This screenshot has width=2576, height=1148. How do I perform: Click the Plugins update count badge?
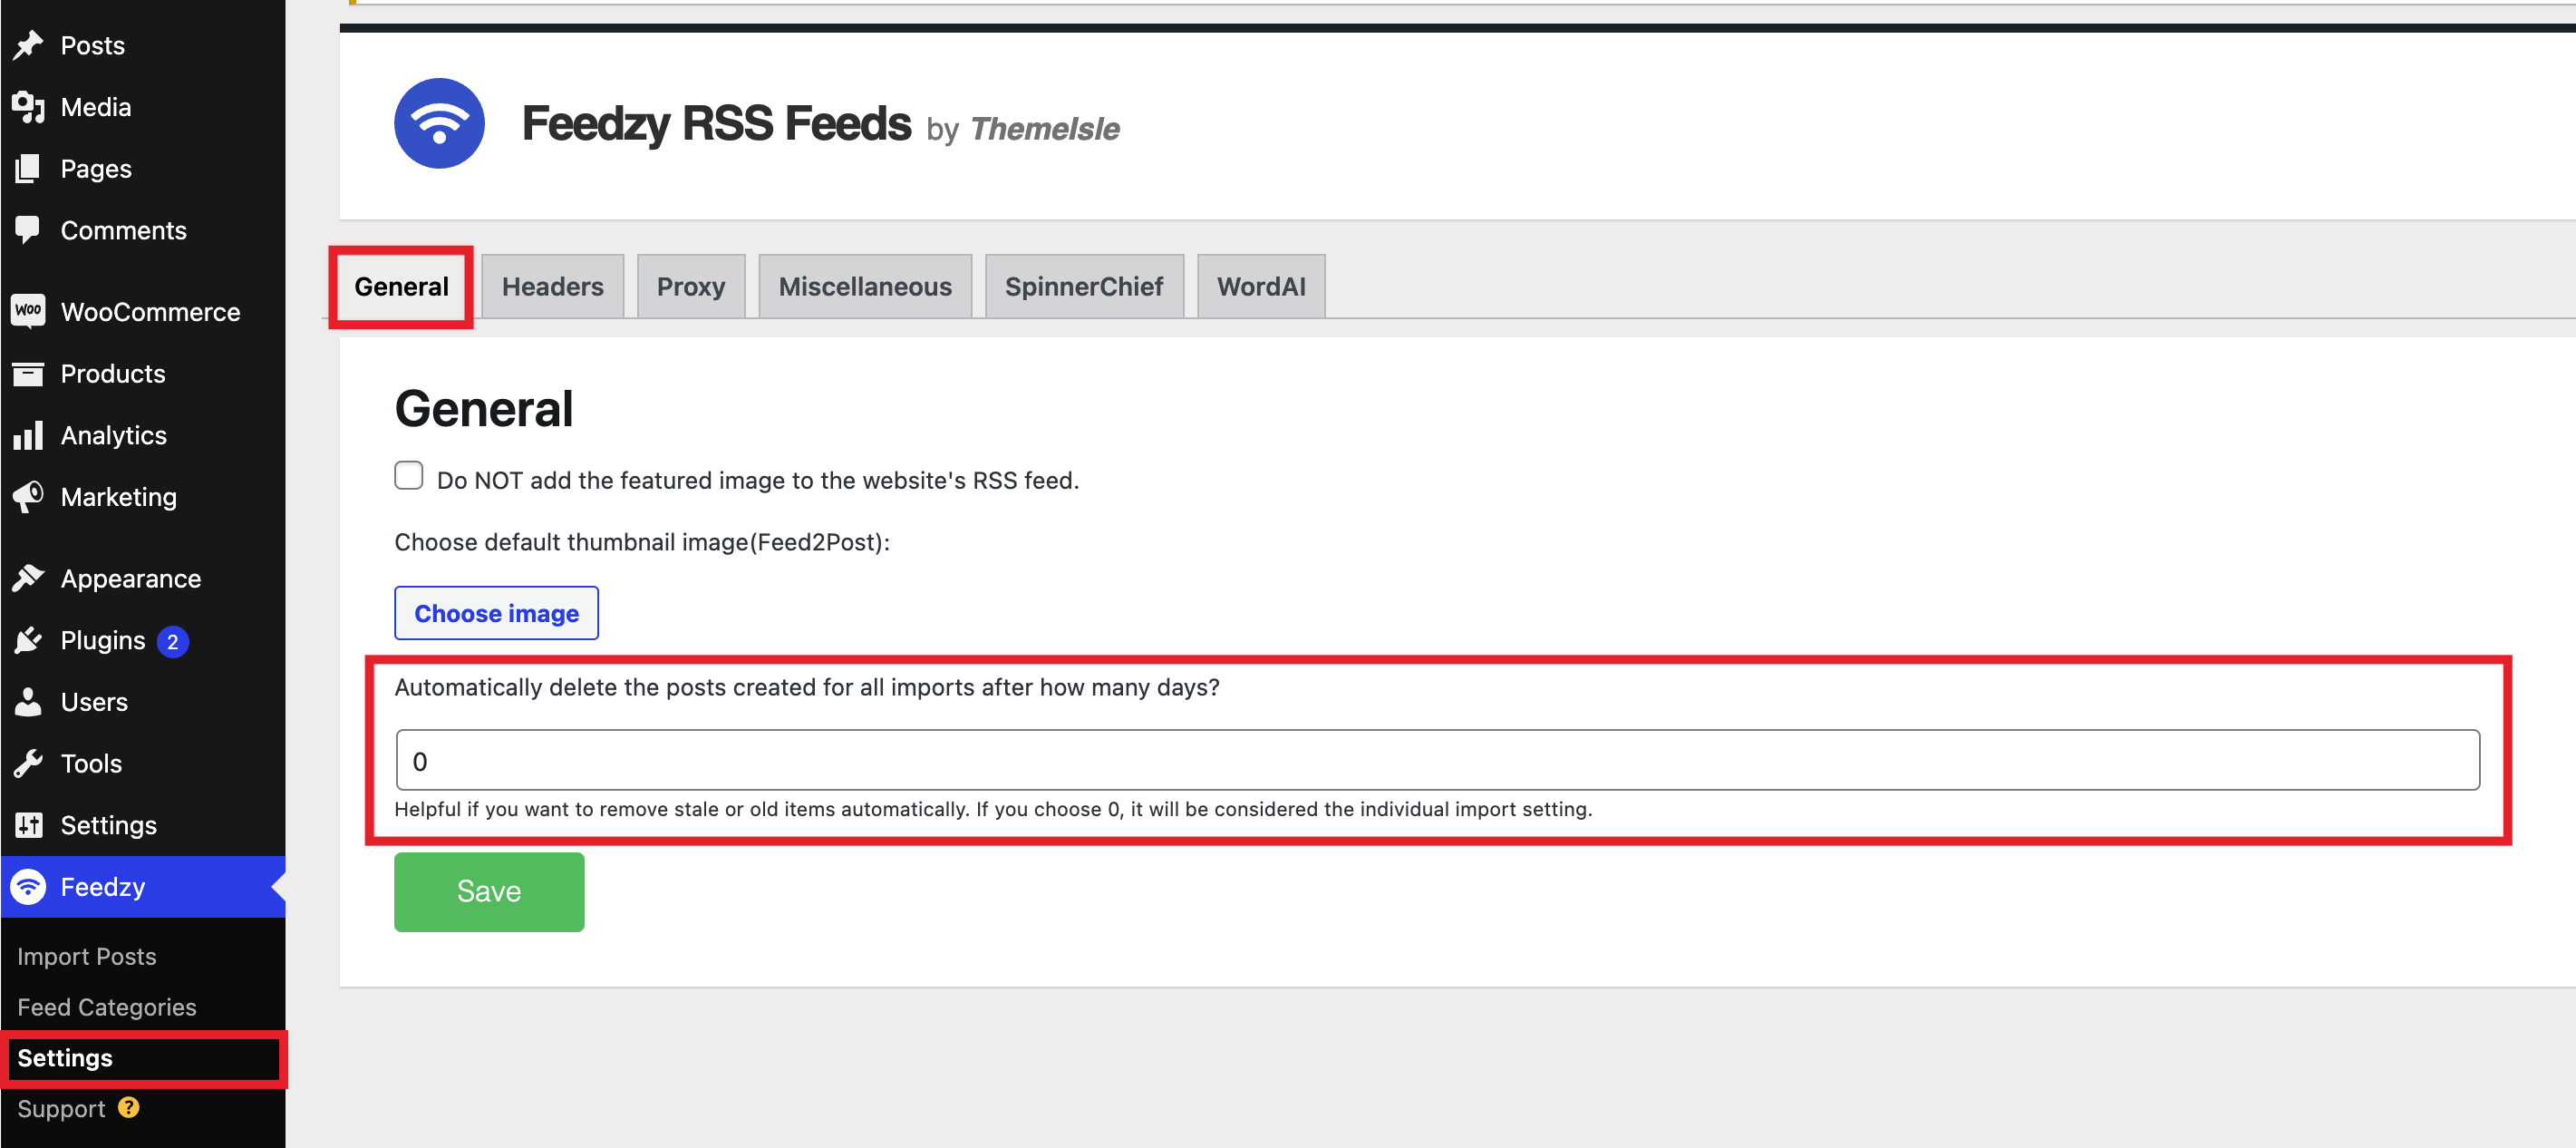pyautogui.click(x=173, y=641)
